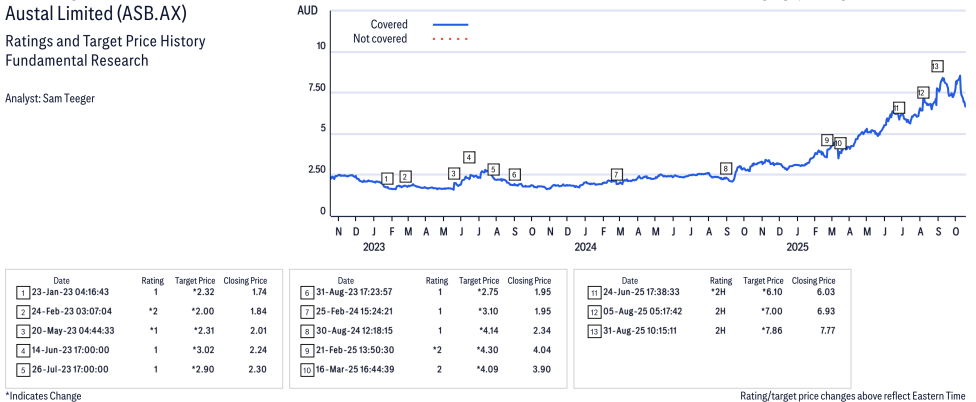Select chart marker 6 on the price line
Viewport: 976px width, 402px height.
point(514,174)
